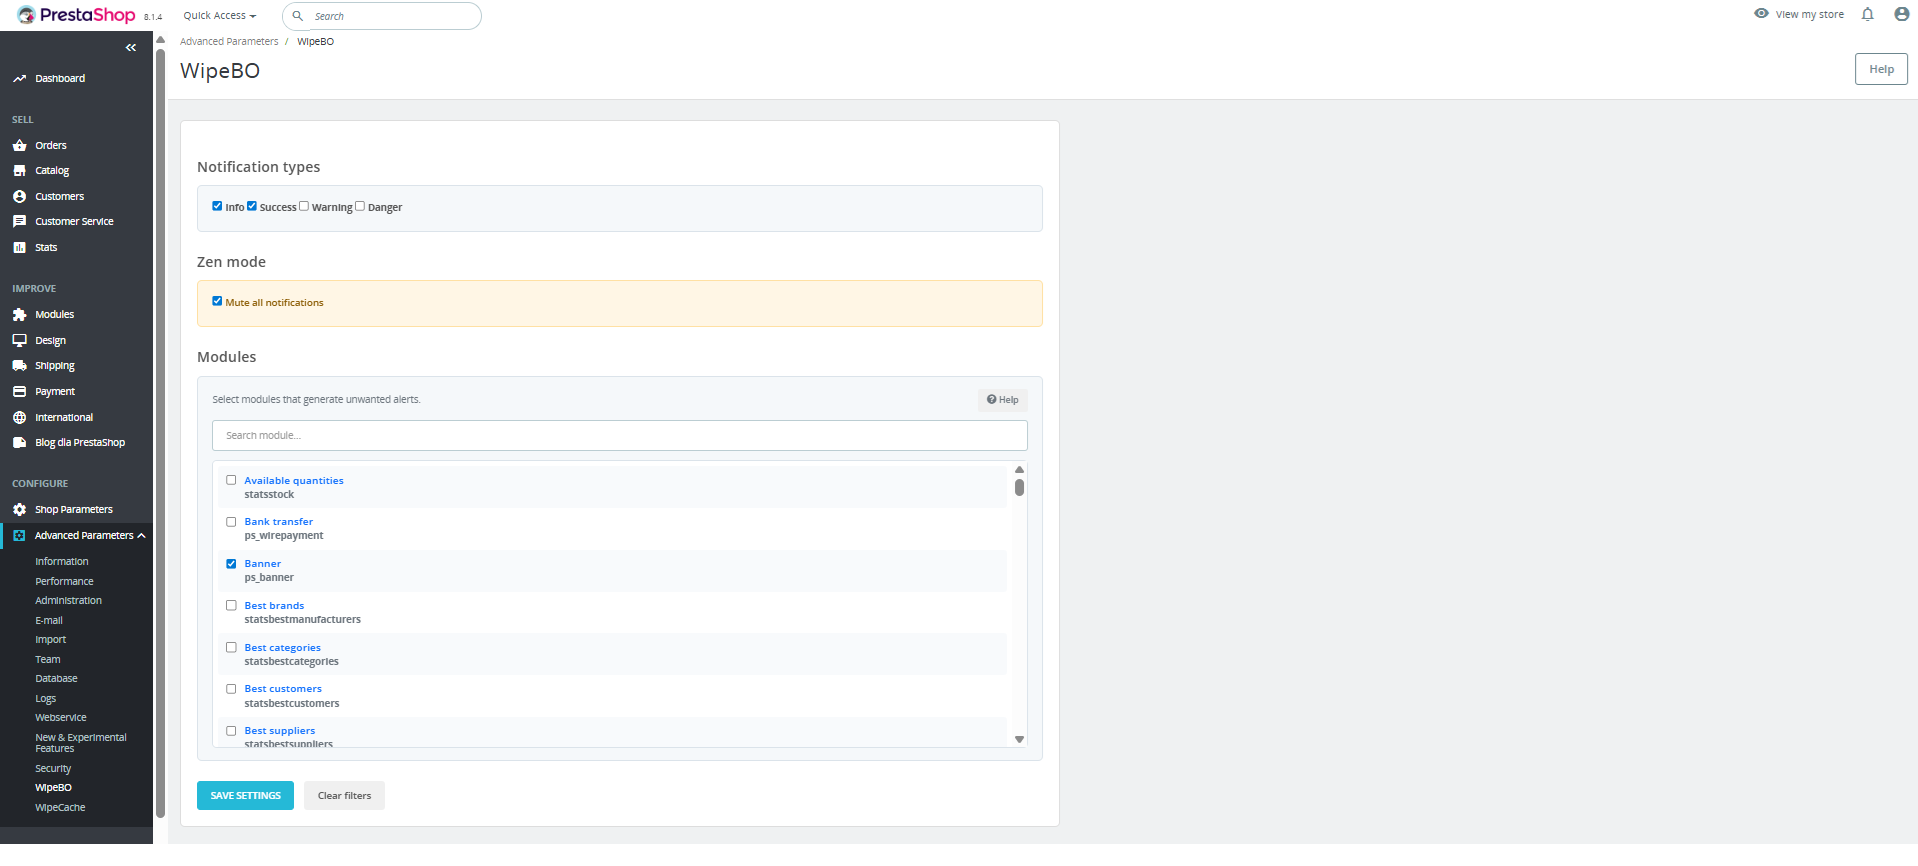Click the Clear filters button

[x=344, y=796]
